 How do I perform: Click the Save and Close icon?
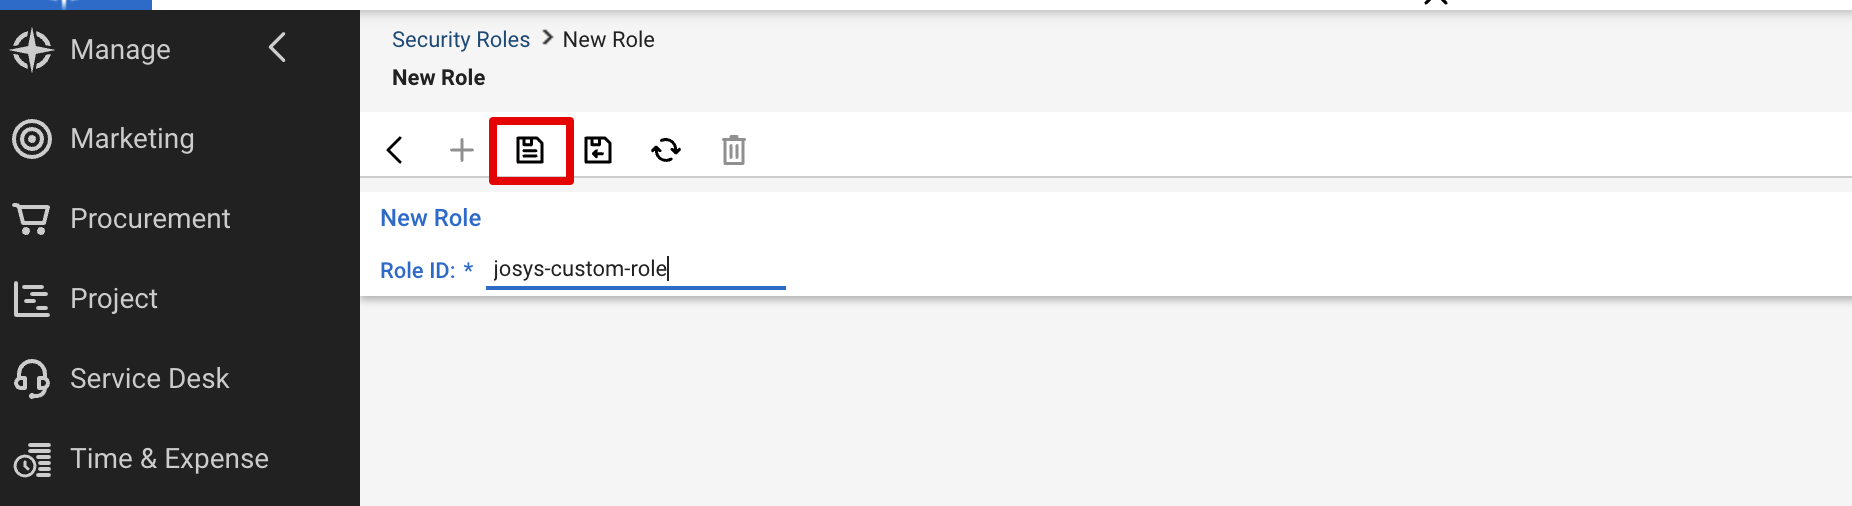point(598,150)
